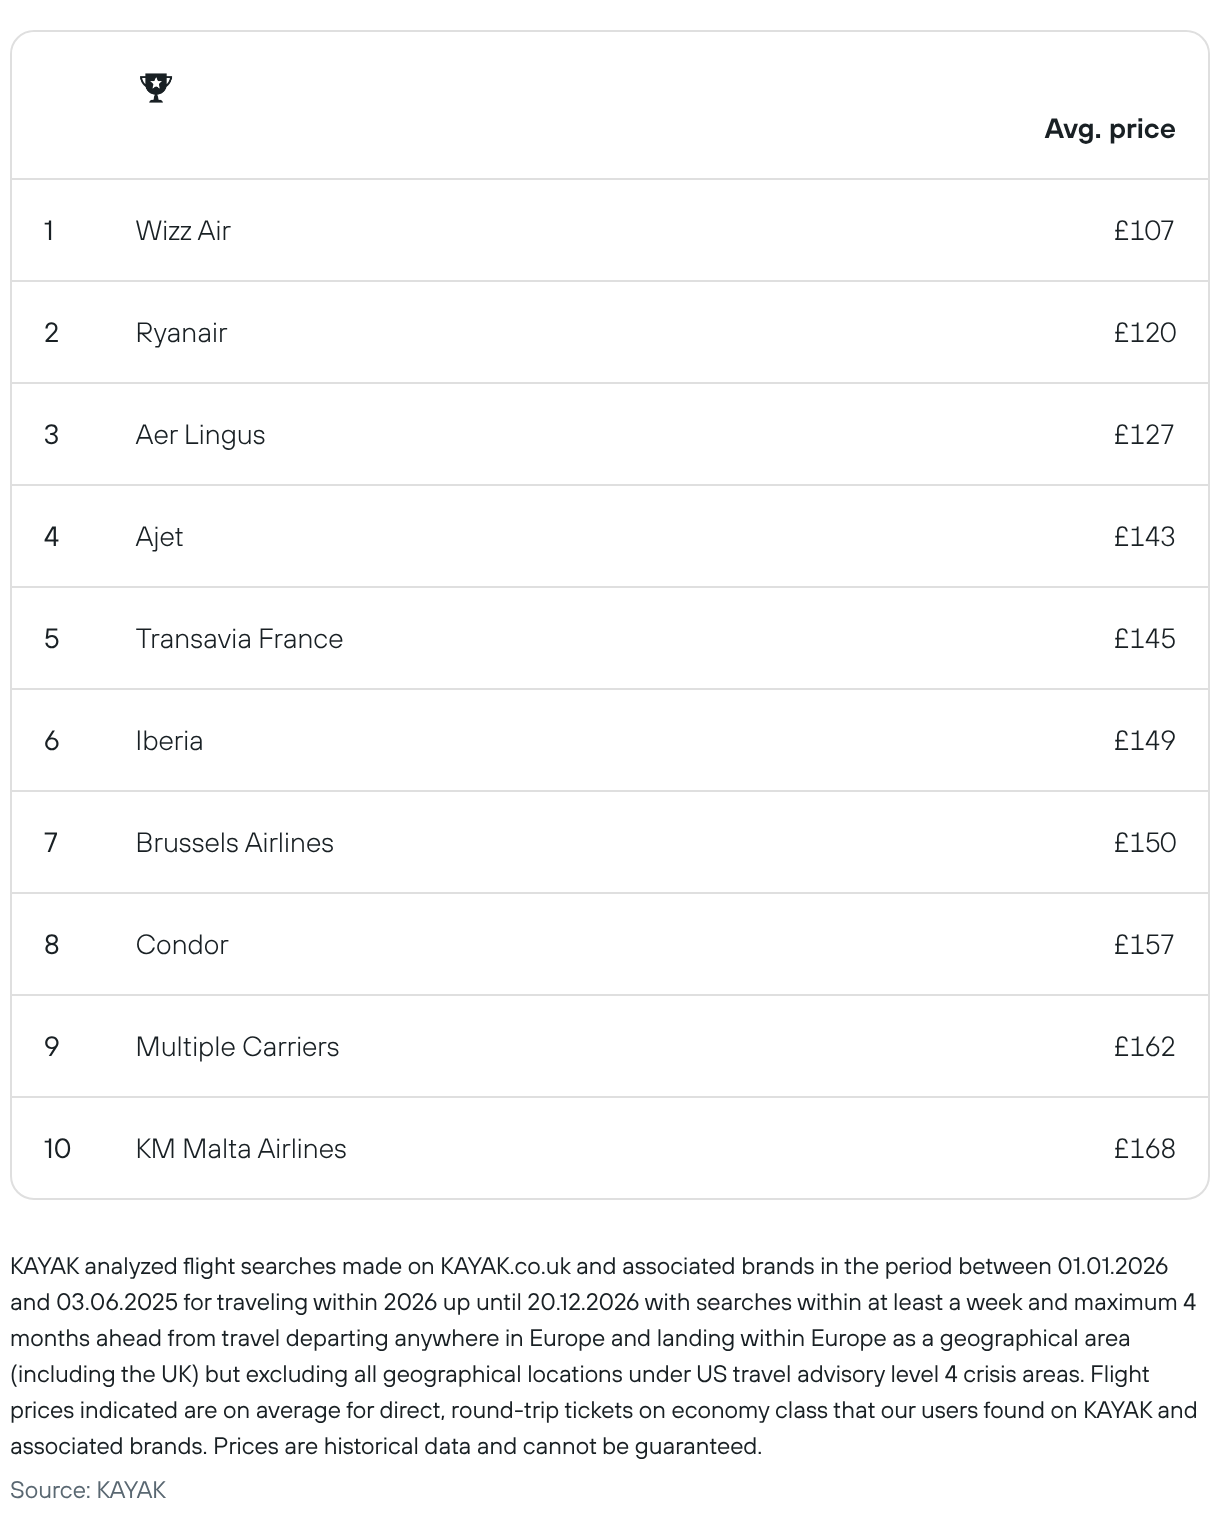Click Ryanair in the ranking list
The width and height of the screenshot is (1220, 1518).
[181, 333]
